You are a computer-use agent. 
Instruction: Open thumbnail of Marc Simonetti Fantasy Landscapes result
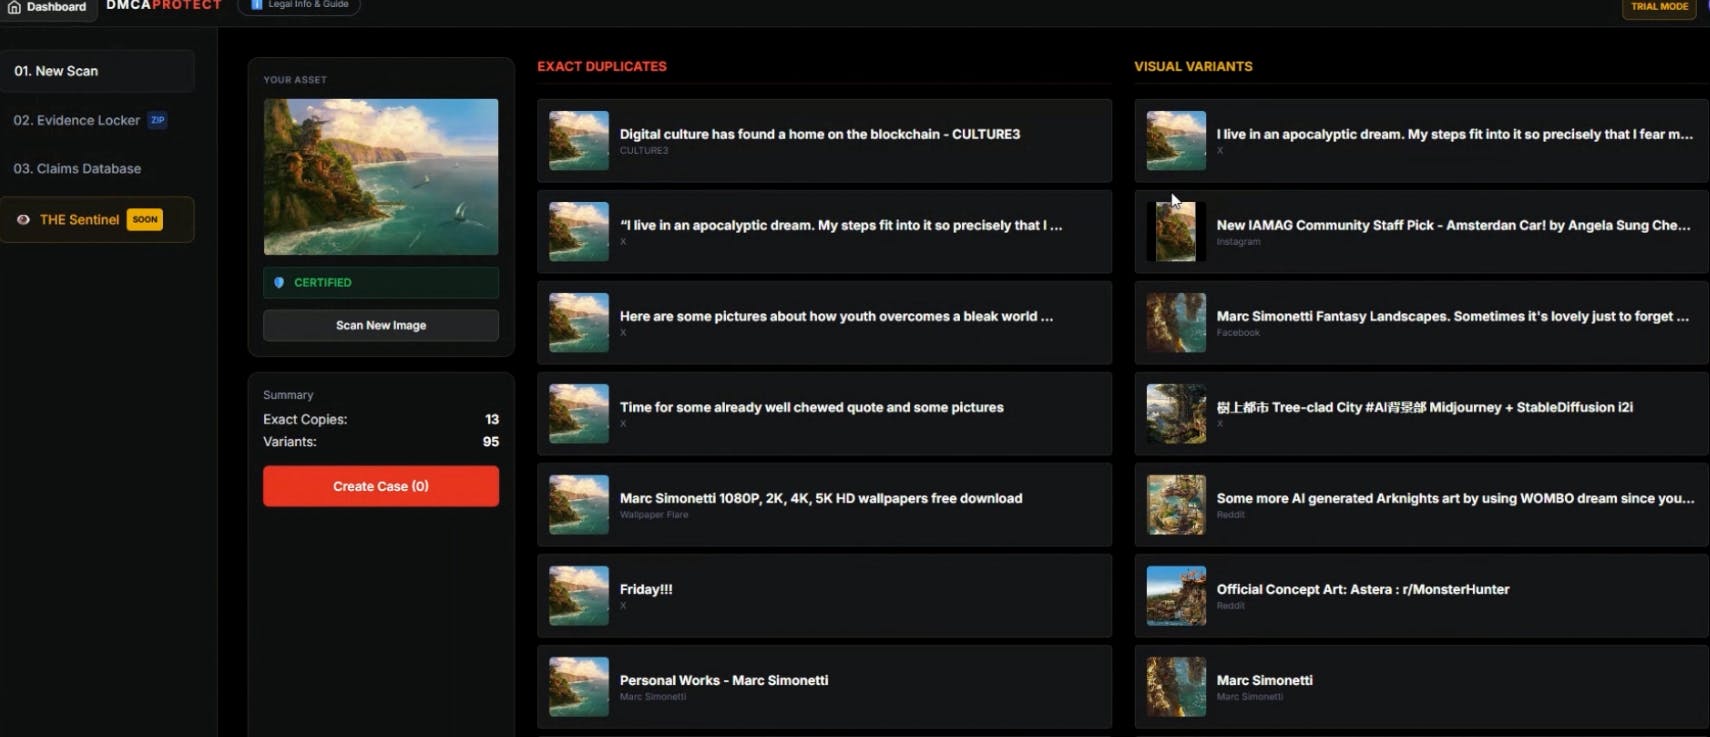pos(1176,322)
